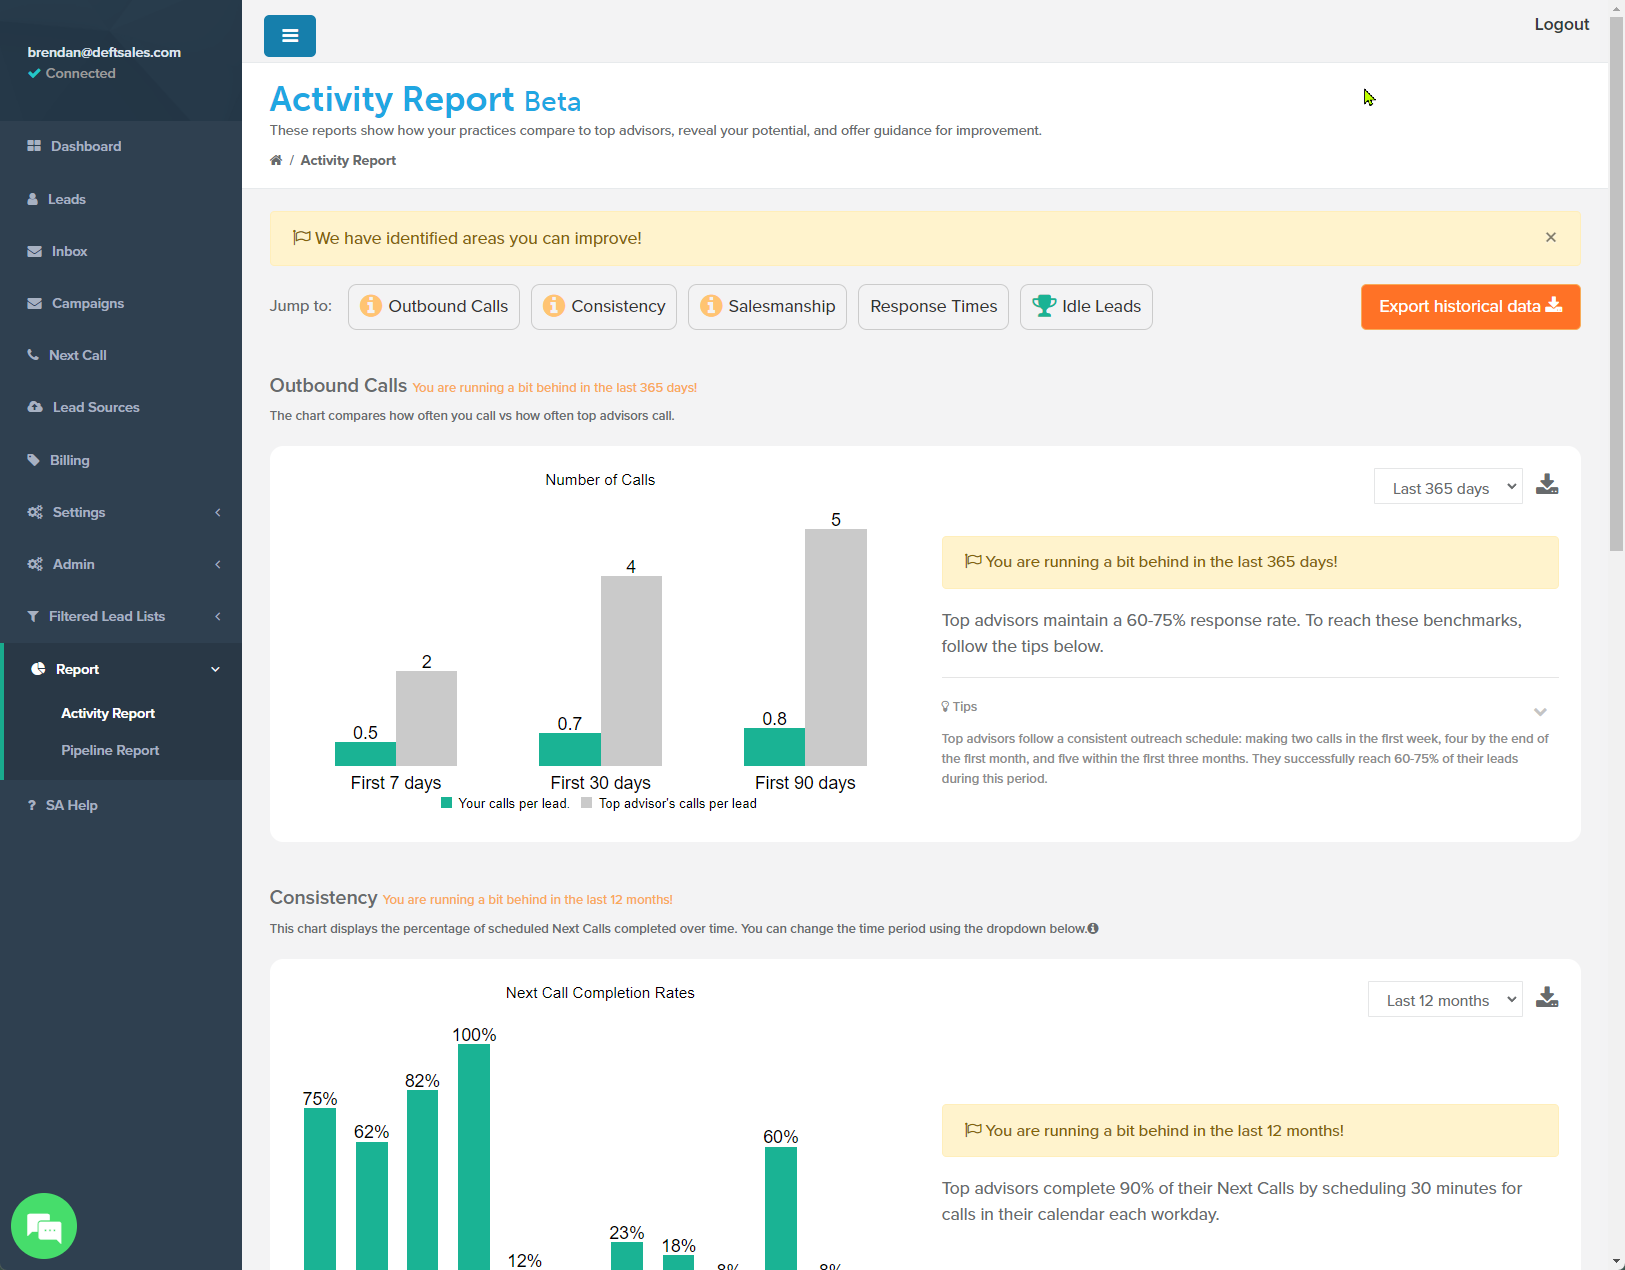Viewport: 1625px width, 1270px height.
Task: Toggle the 'Your calls per lead' legend swatch
Action: (446, 803)
